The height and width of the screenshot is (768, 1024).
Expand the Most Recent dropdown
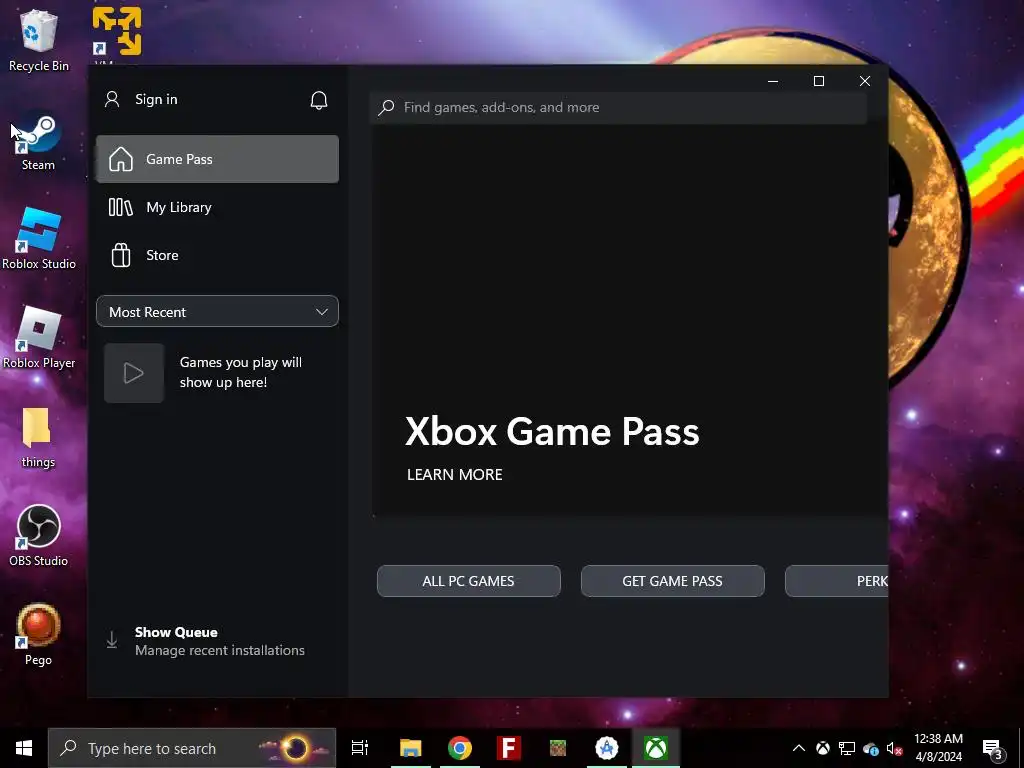(217, 312)
